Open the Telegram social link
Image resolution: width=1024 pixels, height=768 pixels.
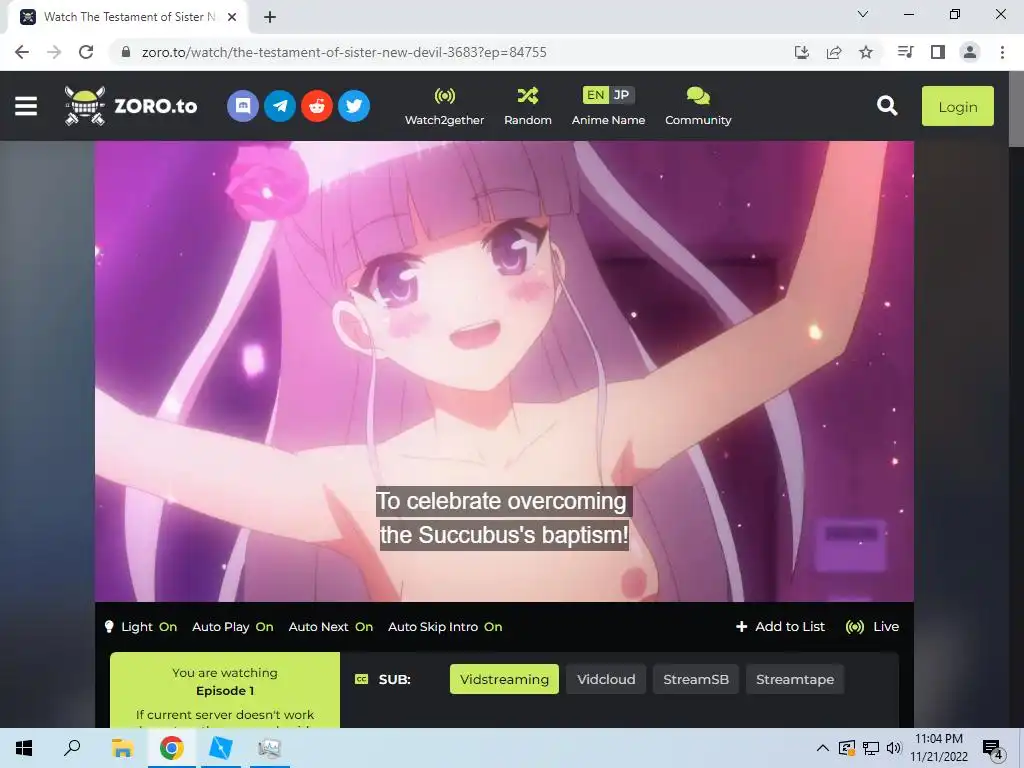click(x=280, y=106)
